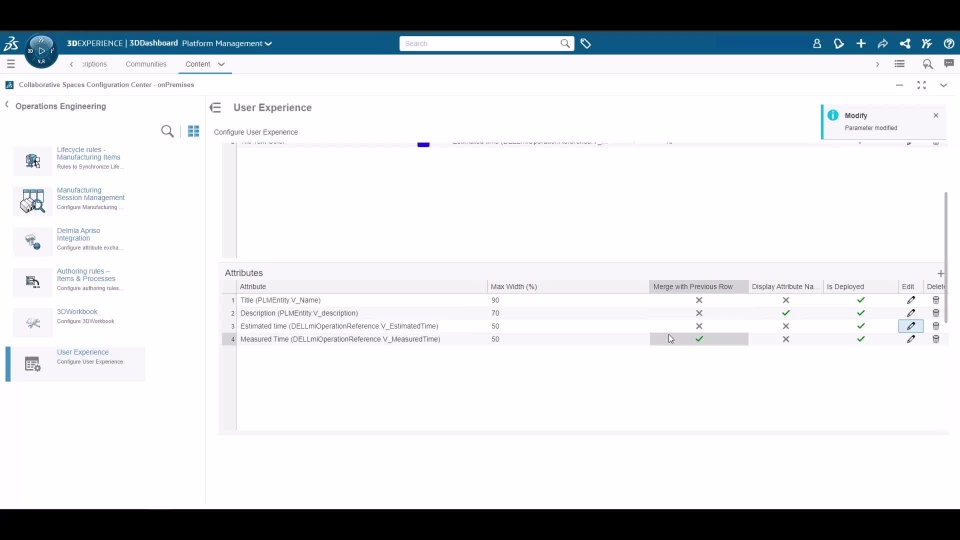Viewport: 960px width, 540px height.
Task: Show next tabs with the right chevron
Action: 877,64
